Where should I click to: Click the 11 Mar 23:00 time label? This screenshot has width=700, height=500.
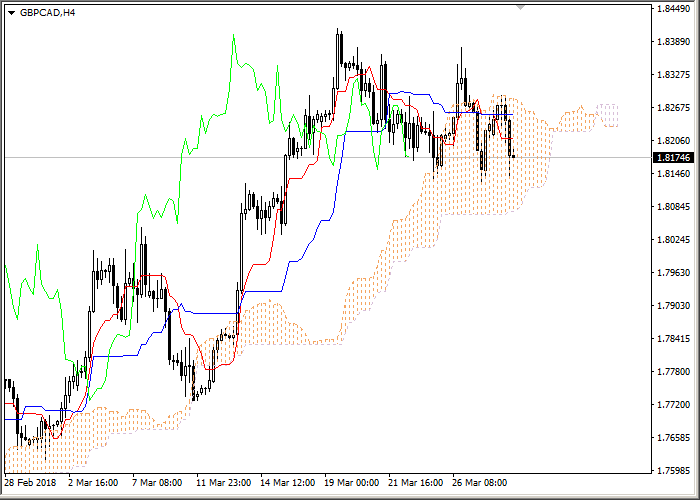pos(224,483)
